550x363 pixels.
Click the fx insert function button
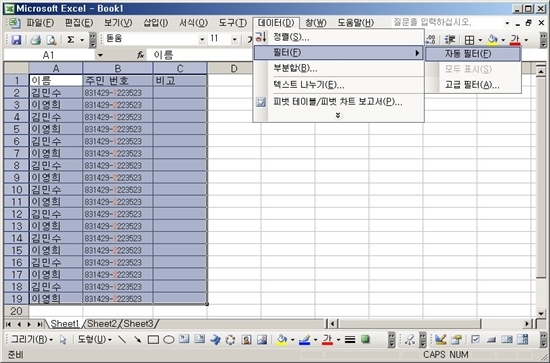coord(140,55)
